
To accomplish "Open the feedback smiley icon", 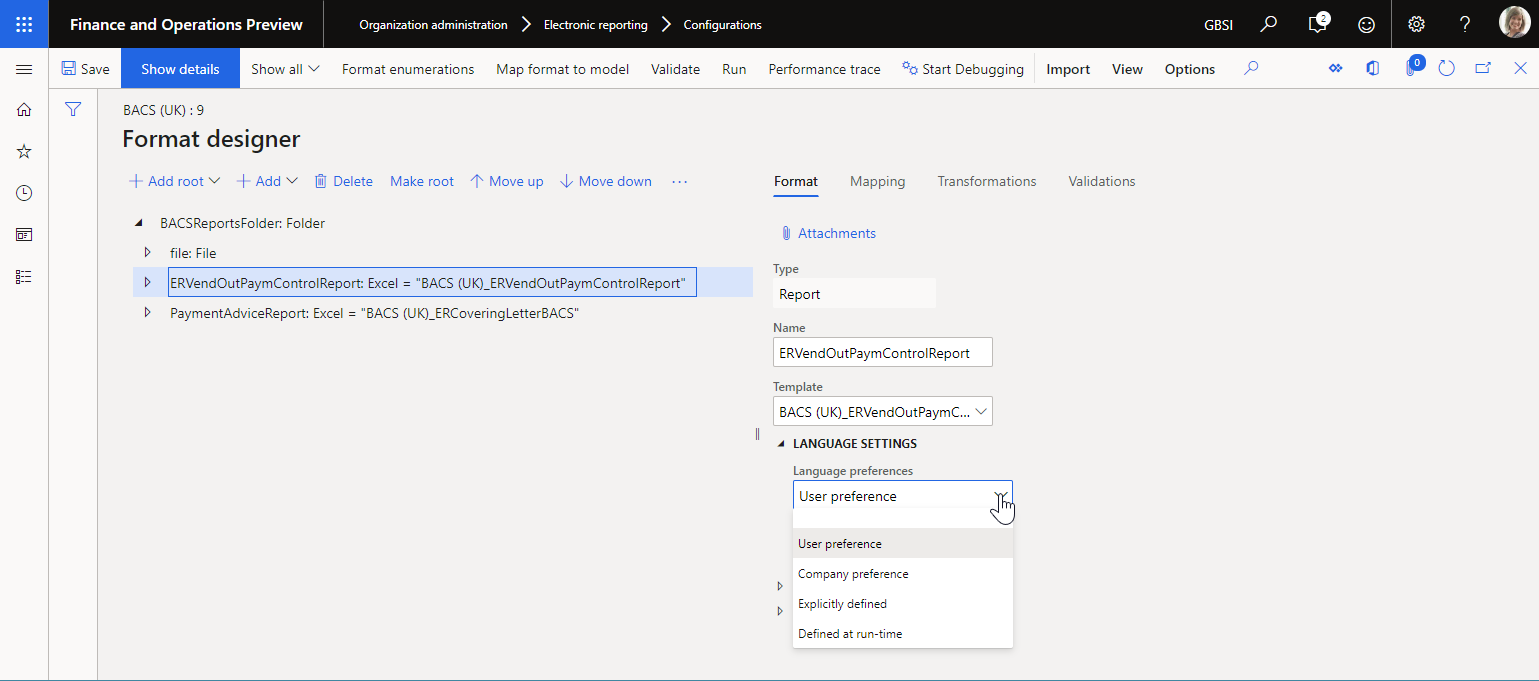I will [1366, 24].
